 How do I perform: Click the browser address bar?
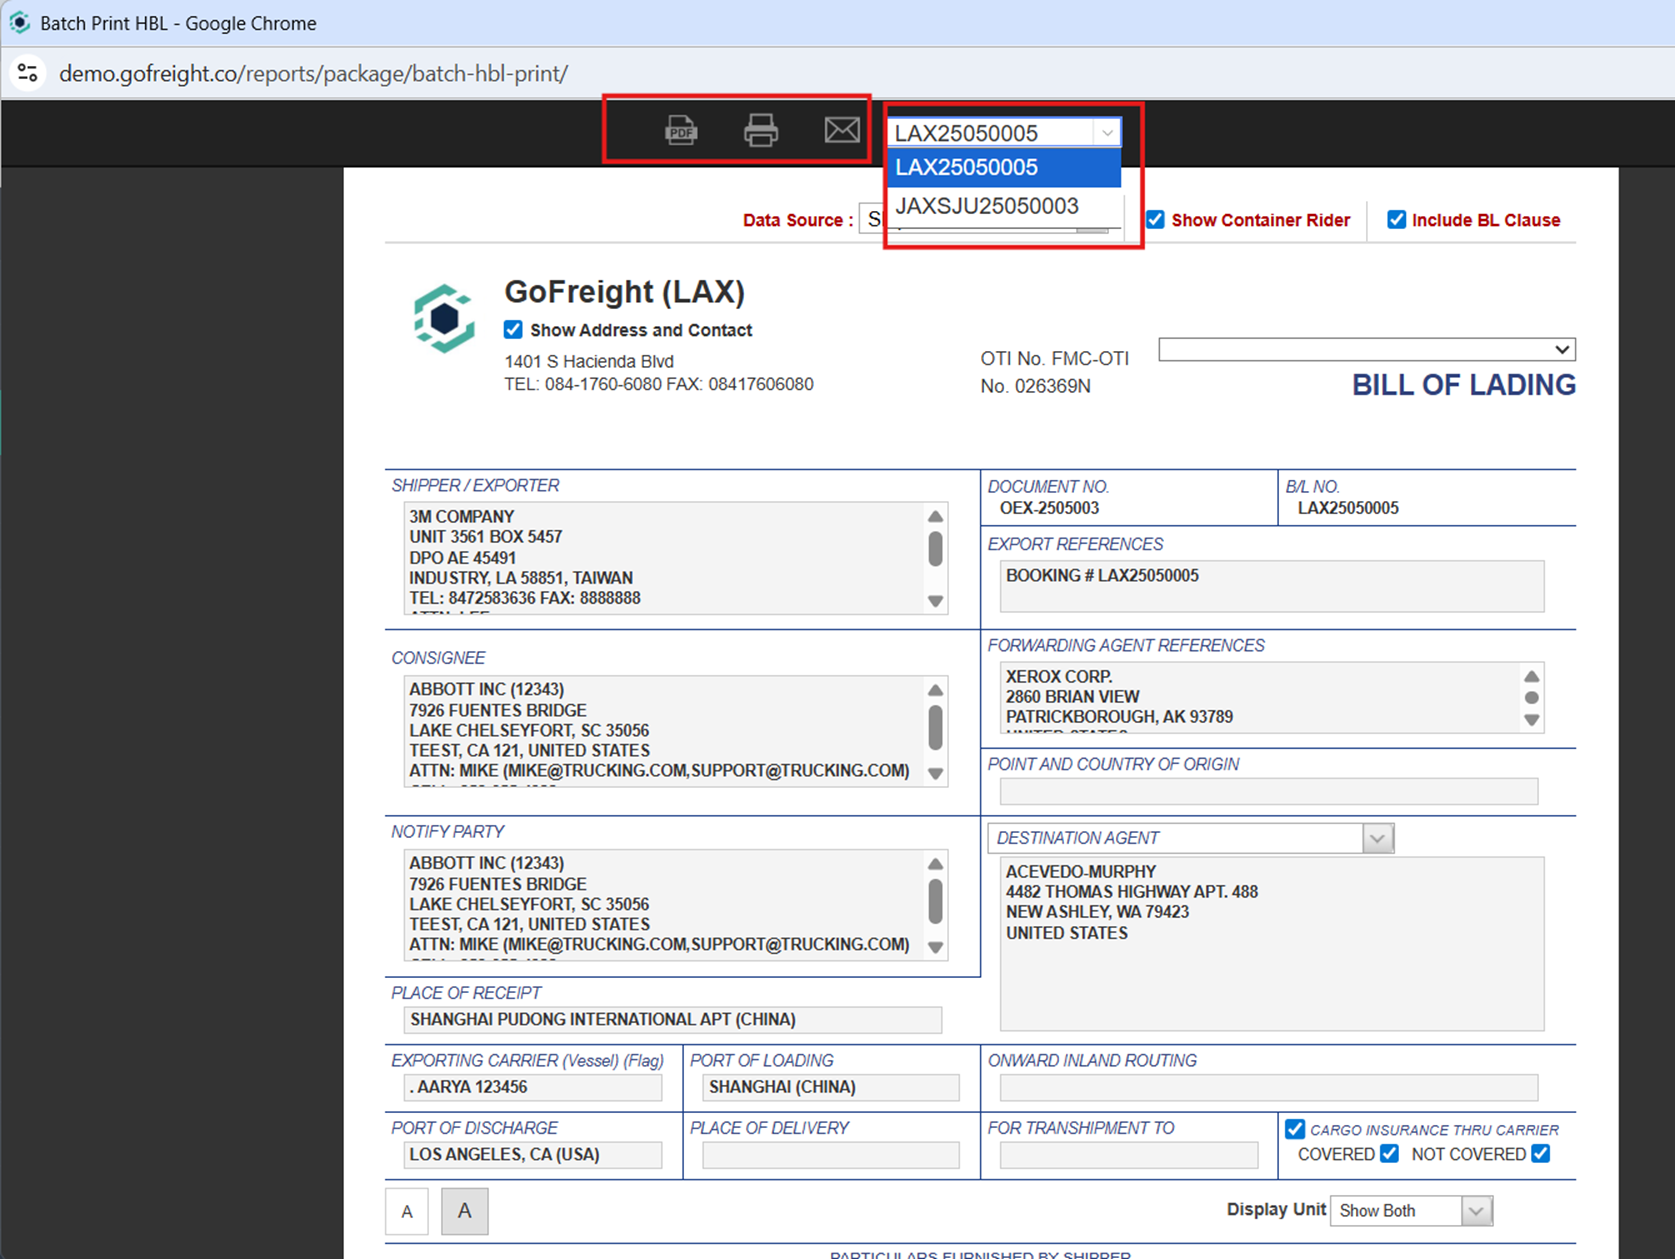pos(314,72)
